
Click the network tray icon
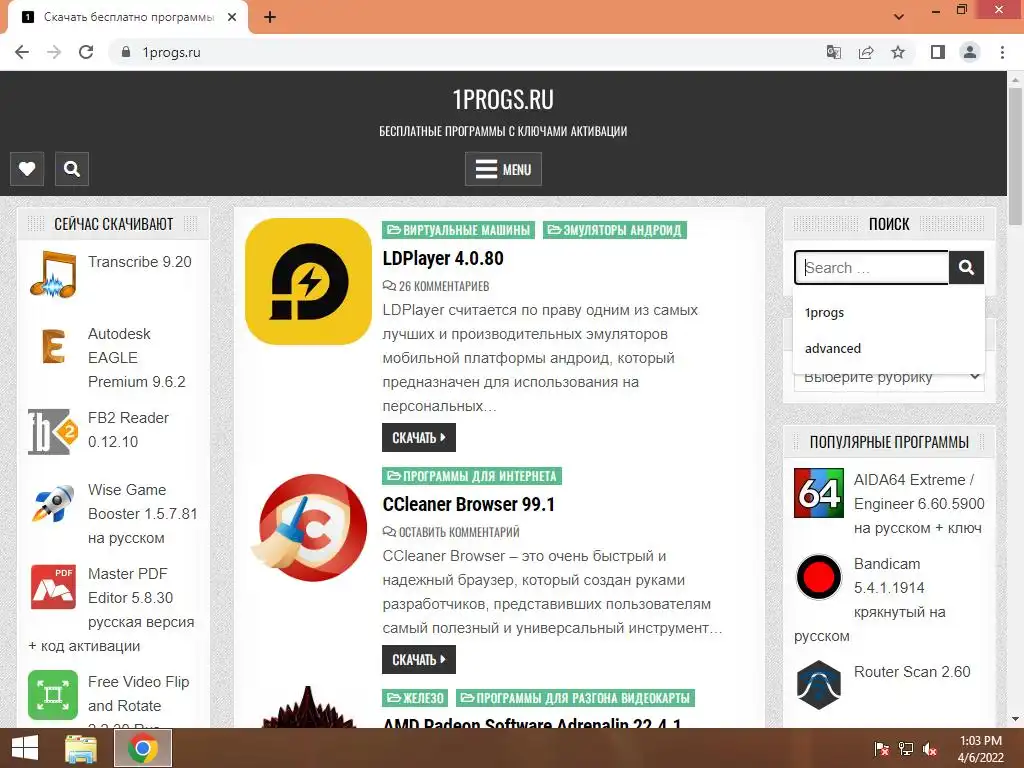[906, 749]
